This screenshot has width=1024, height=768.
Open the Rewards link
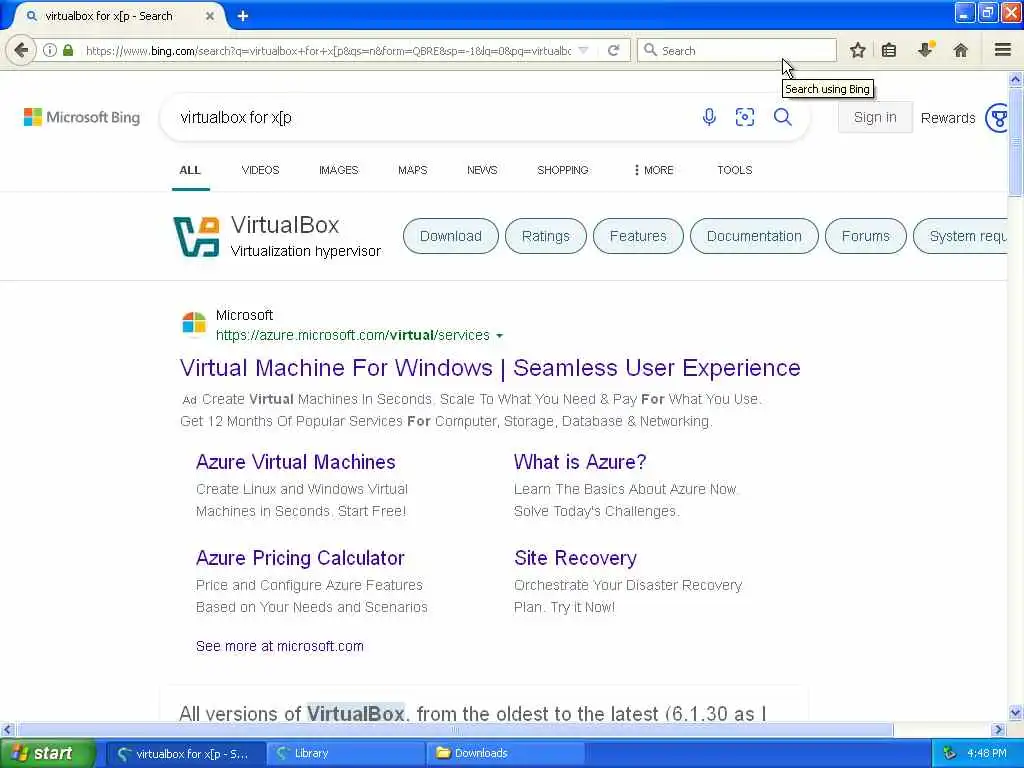tap(948, 118)
